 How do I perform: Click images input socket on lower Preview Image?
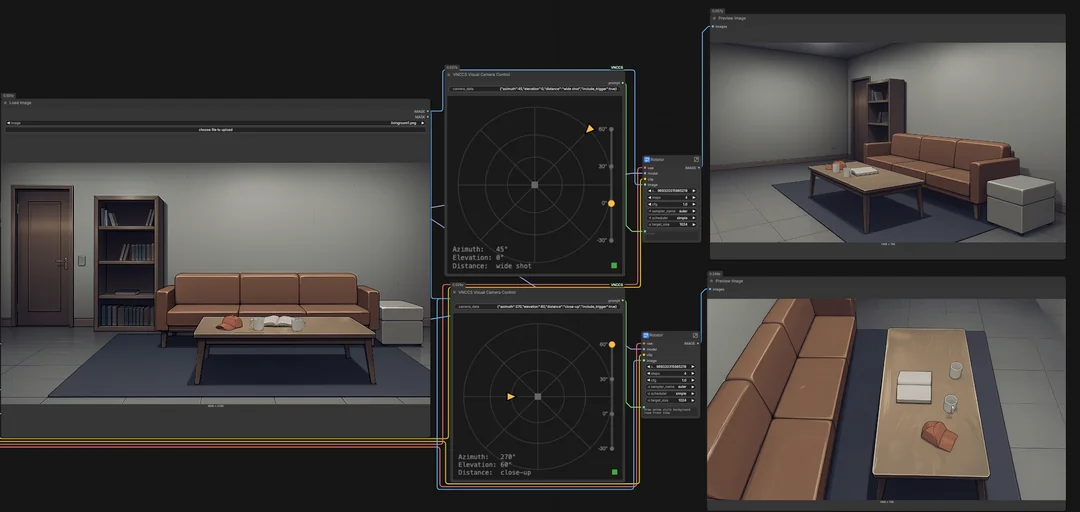pos(711,289)
